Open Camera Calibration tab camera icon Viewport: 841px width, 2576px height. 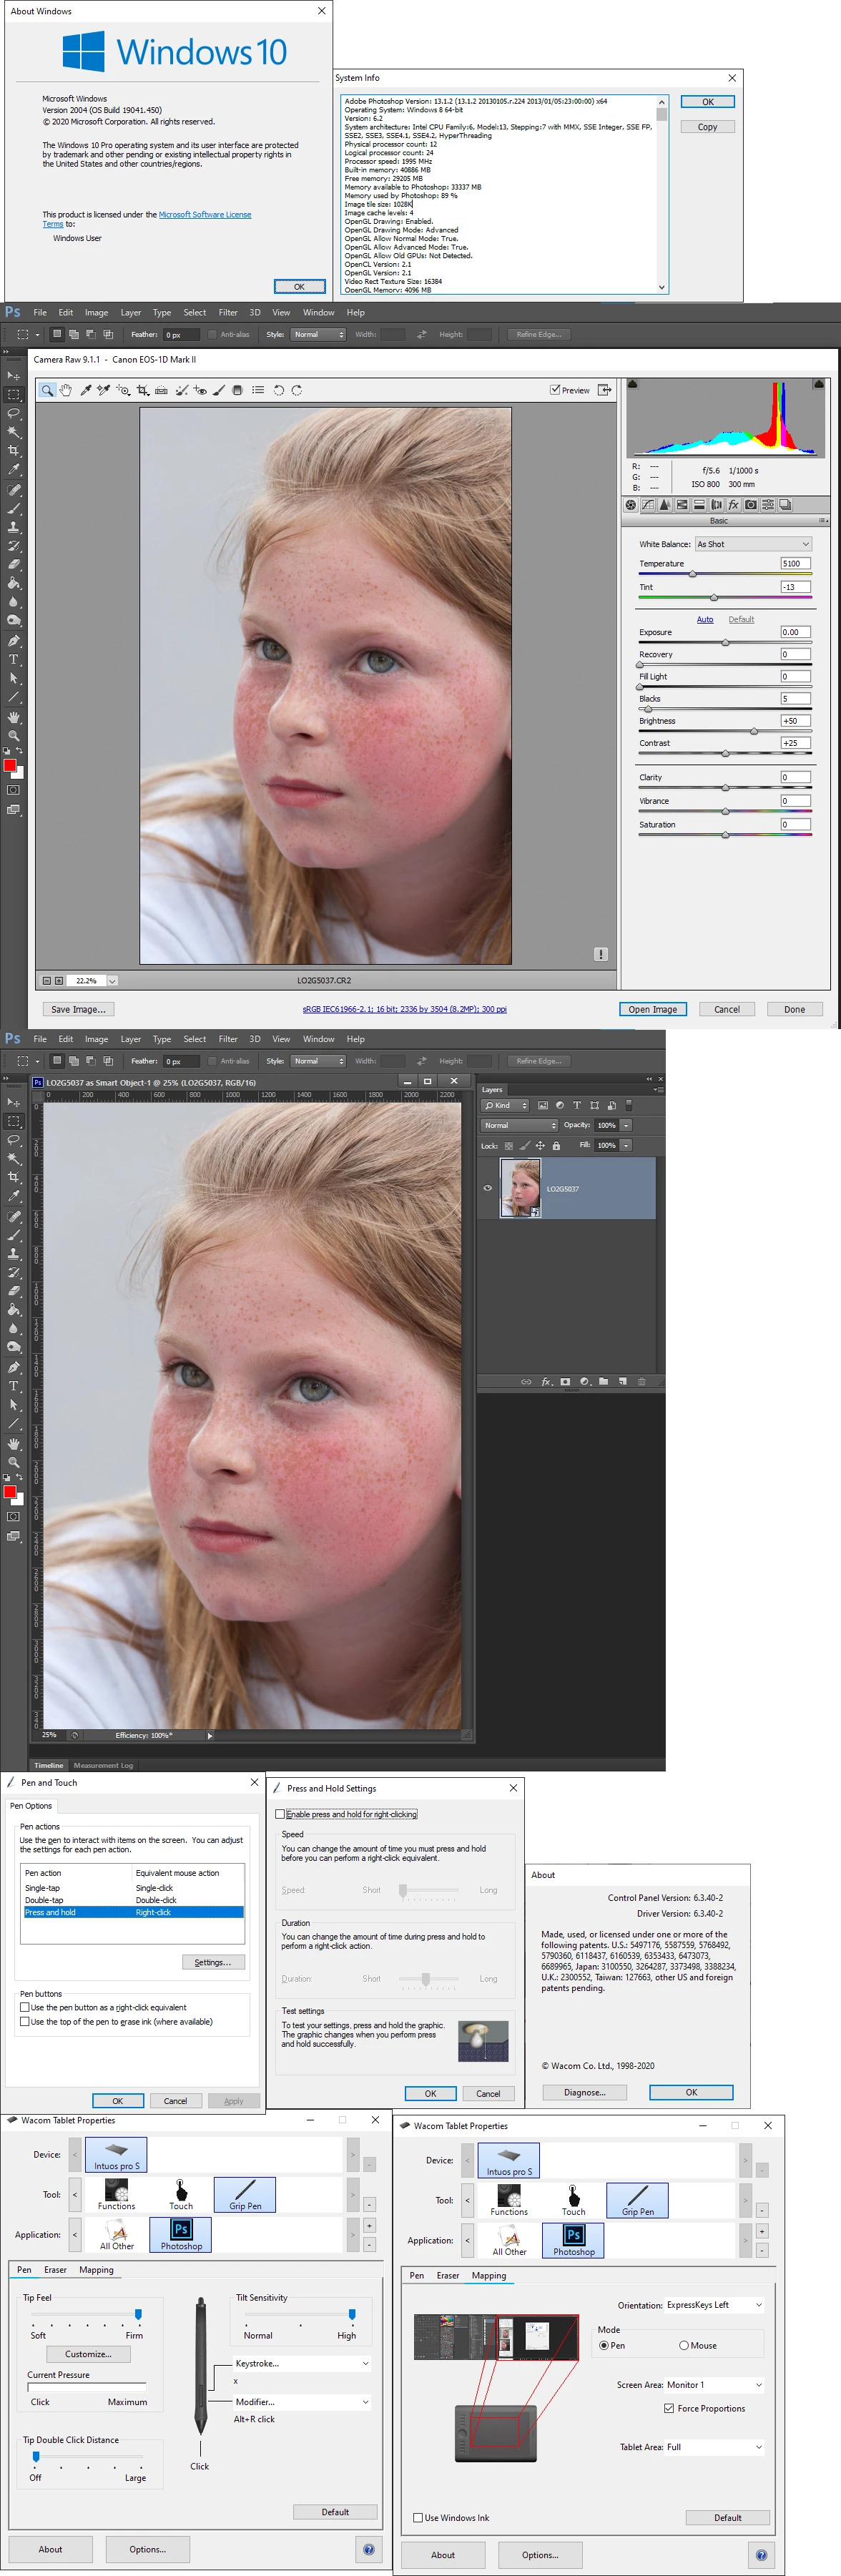click(x=751, y=505)
